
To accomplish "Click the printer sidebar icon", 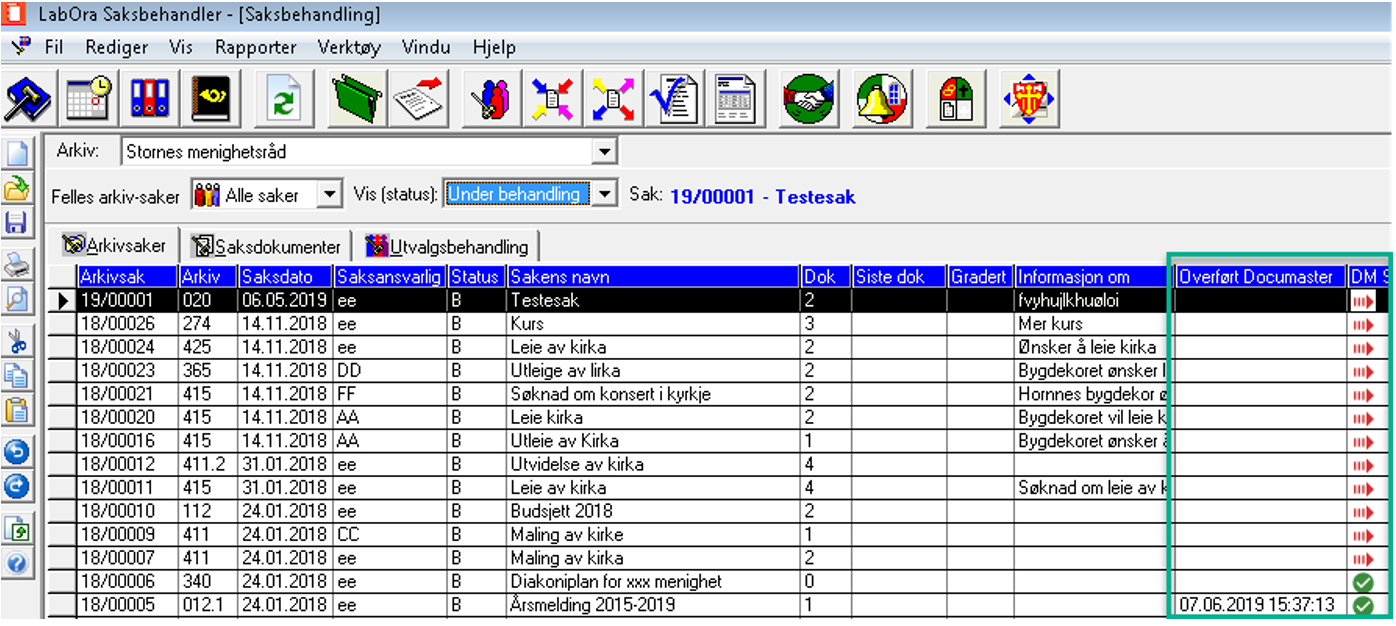I will (17, 264).
